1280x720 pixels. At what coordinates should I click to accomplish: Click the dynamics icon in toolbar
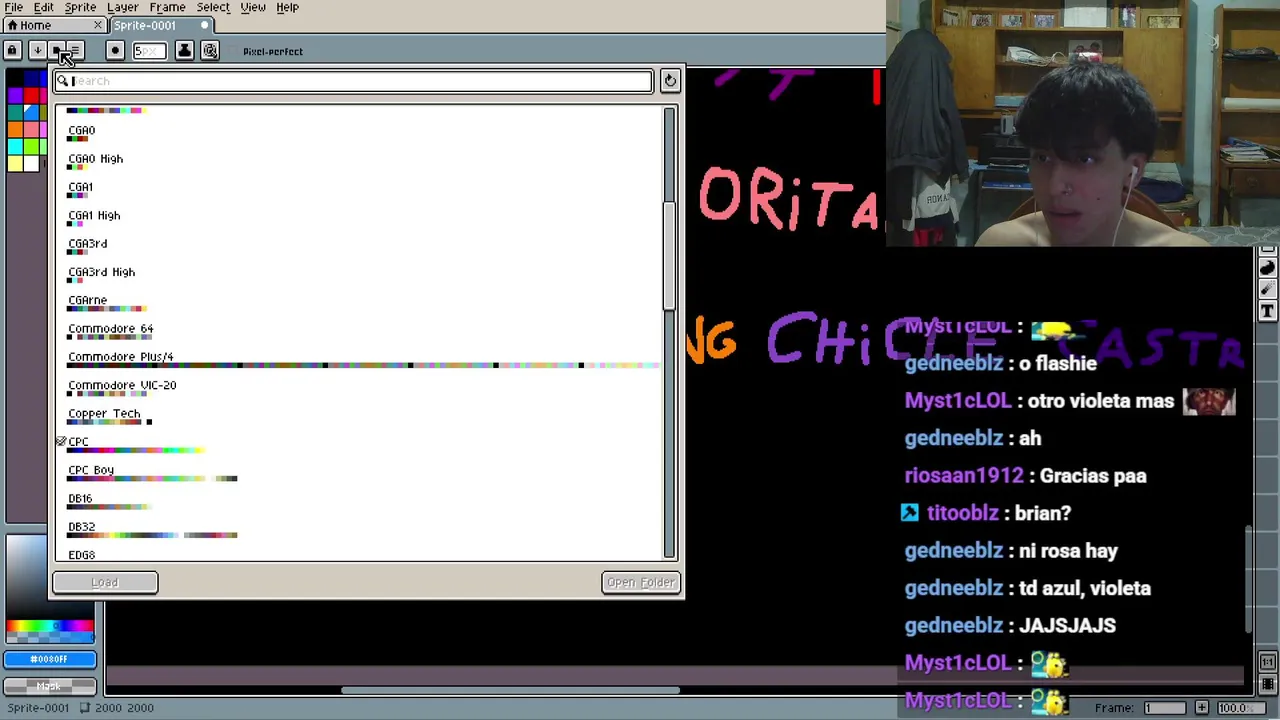210,51
